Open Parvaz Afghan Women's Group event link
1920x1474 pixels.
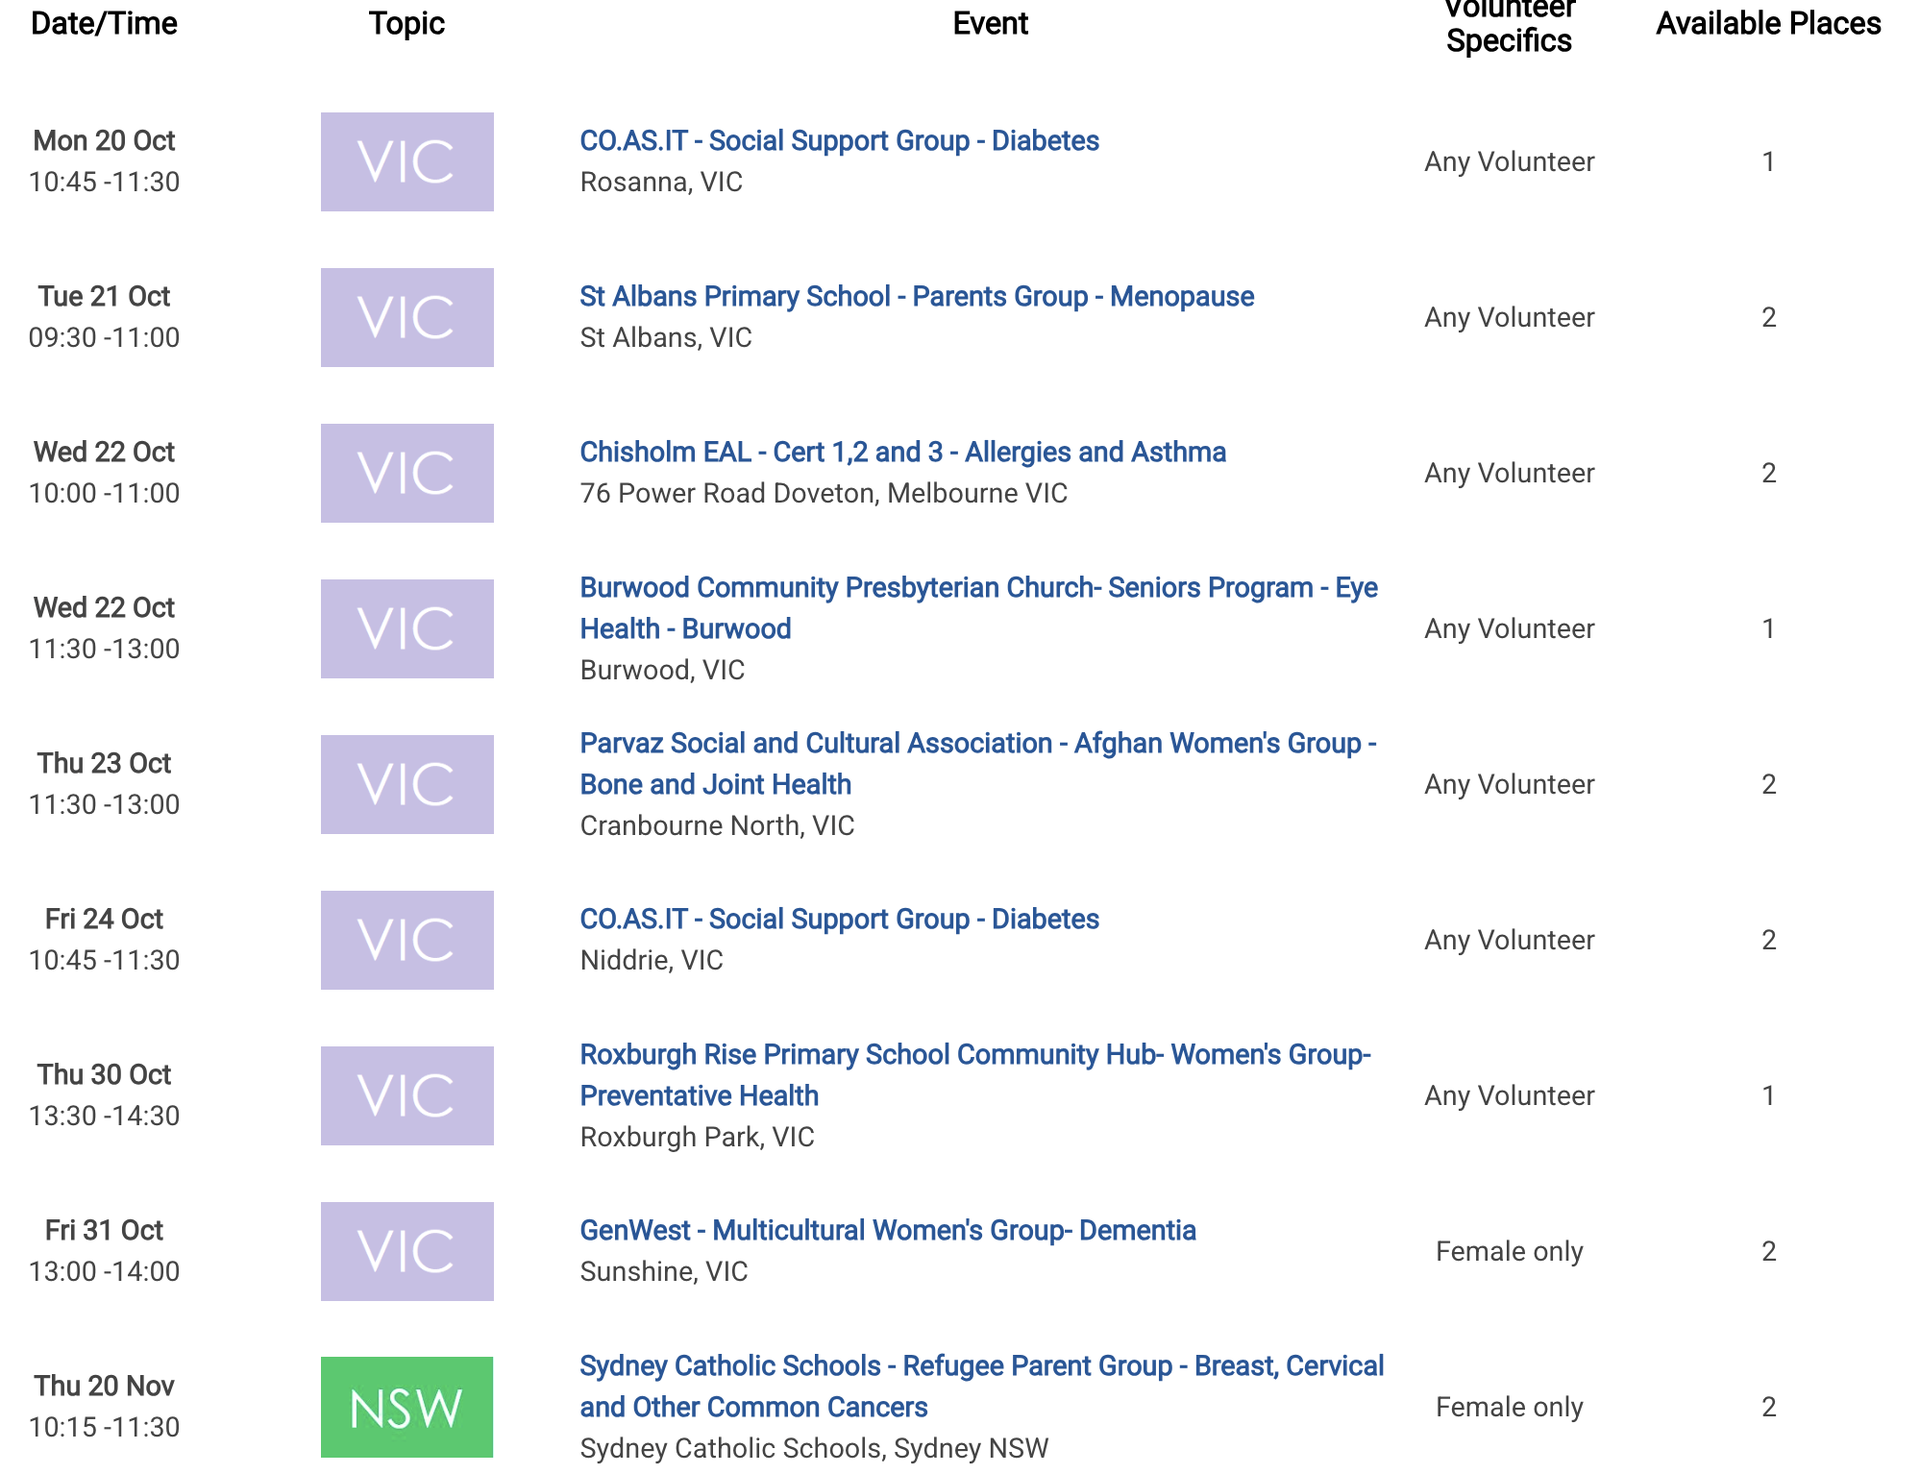pyautogui.click(x=977, y=744)
